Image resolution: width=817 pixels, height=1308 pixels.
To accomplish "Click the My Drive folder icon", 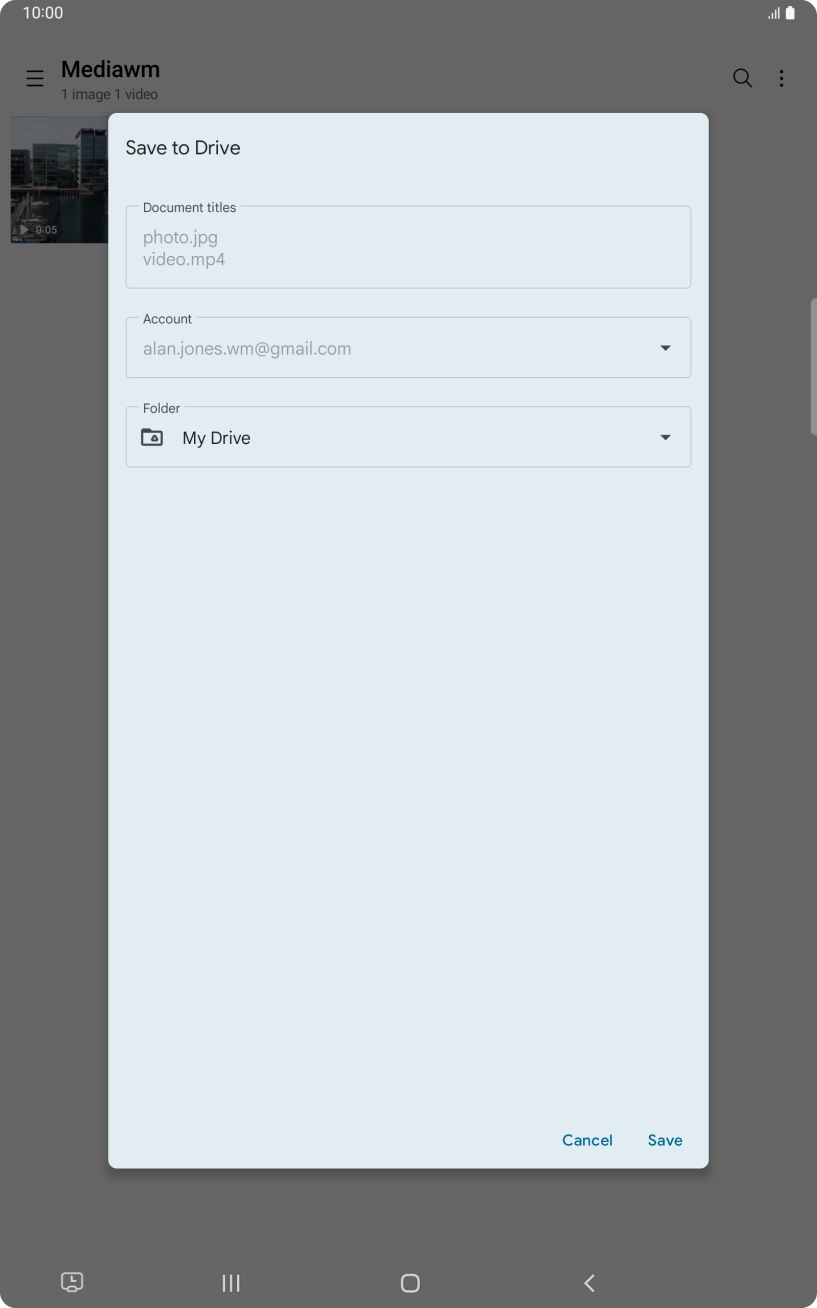I will 152,437.
